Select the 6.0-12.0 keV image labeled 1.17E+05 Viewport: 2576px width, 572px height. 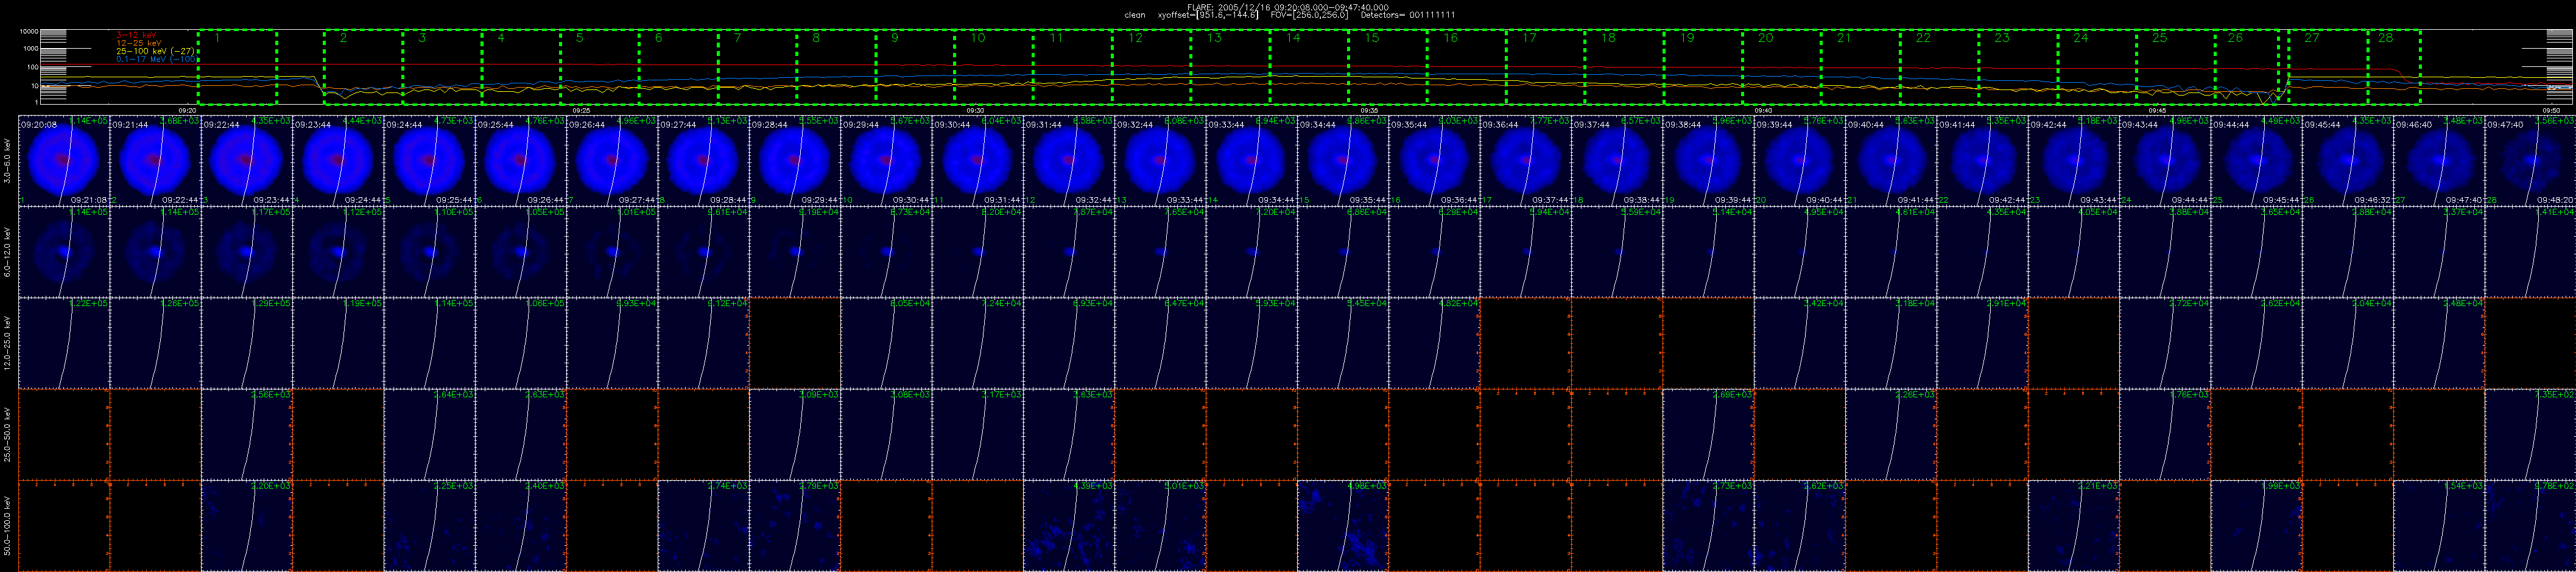coord(246,252)
